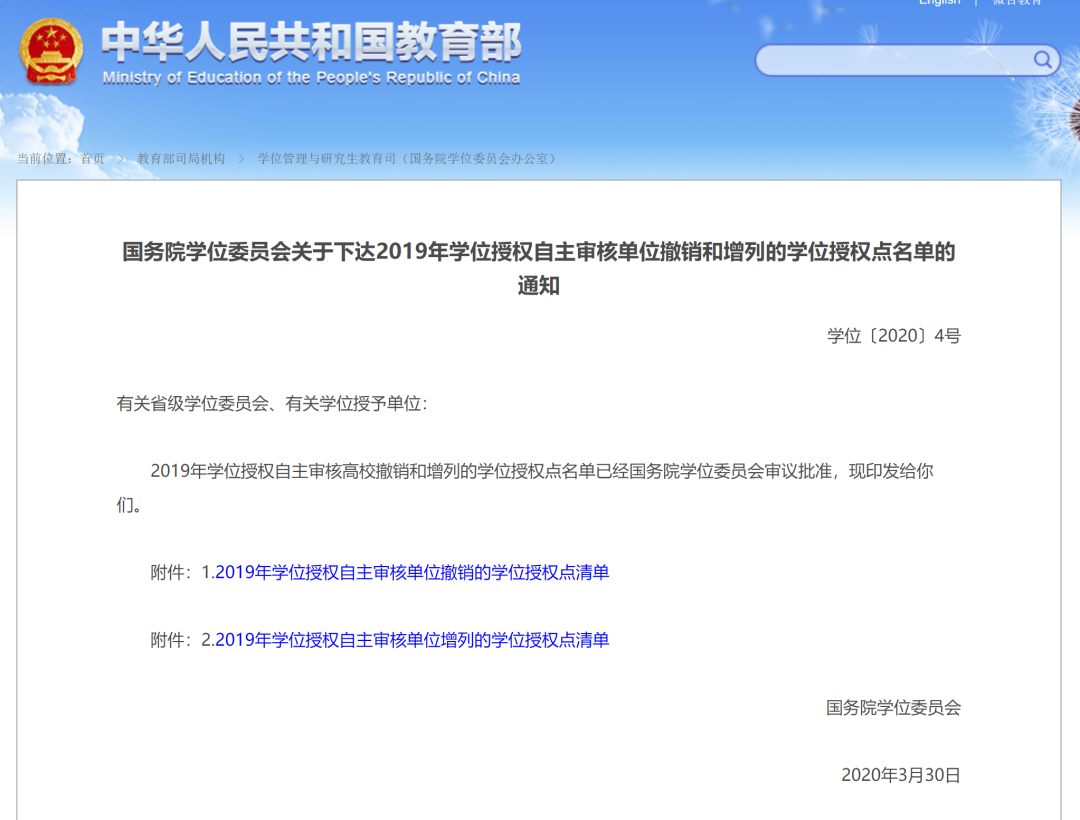Screen dimensions: 1080x820
Task: Click the date 2020年3月30日
Action: [900, 775]
